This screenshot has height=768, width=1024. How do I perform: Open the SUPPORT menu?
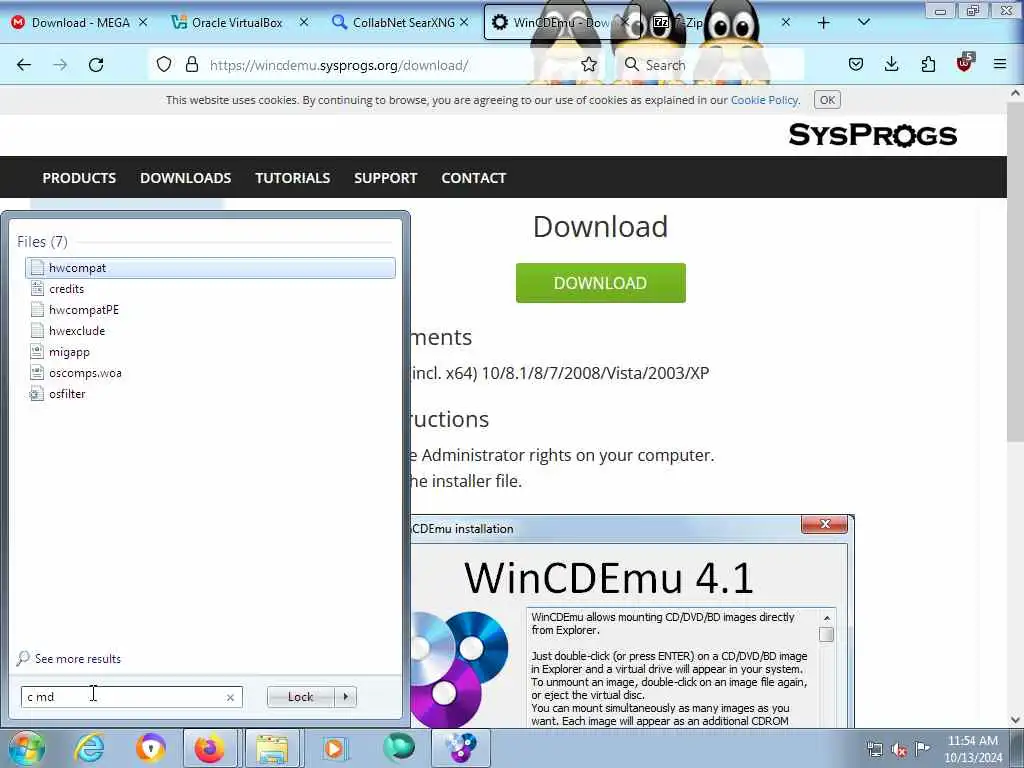[x=385, y=178]
